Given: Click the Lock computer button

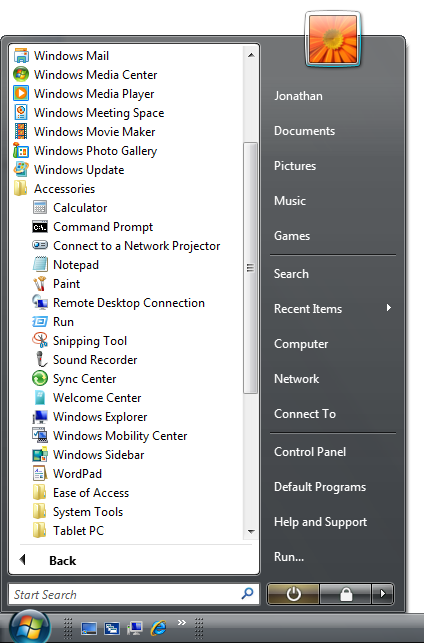Looking at the screenshot, I should tap(346, 593).
